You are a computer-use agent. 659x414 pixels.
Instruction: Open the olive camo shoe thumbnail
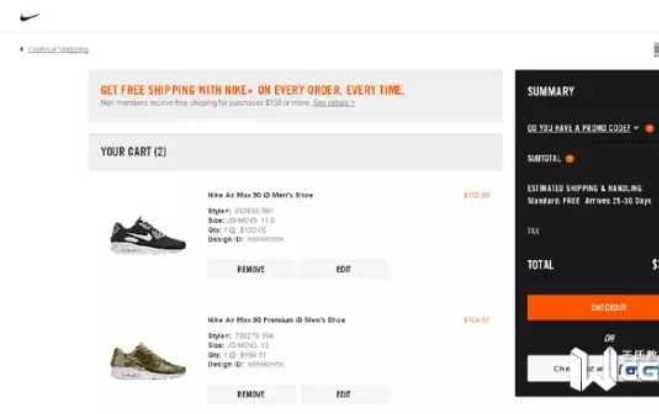pyautogui.click(x=148, y=361)
